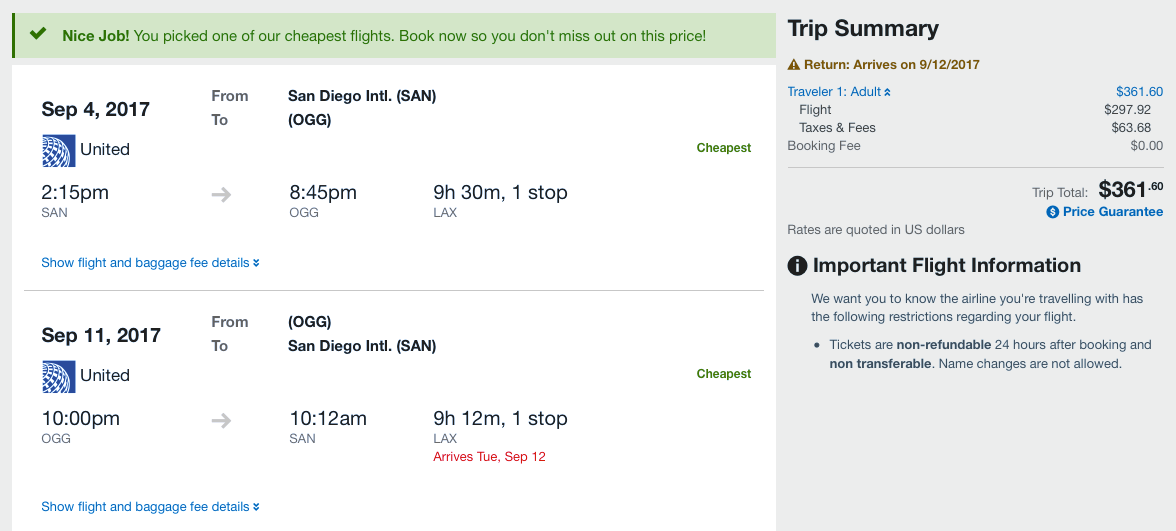Click the United logo for Sep 11 flight
1176x531 pixels.
[58, 376]
